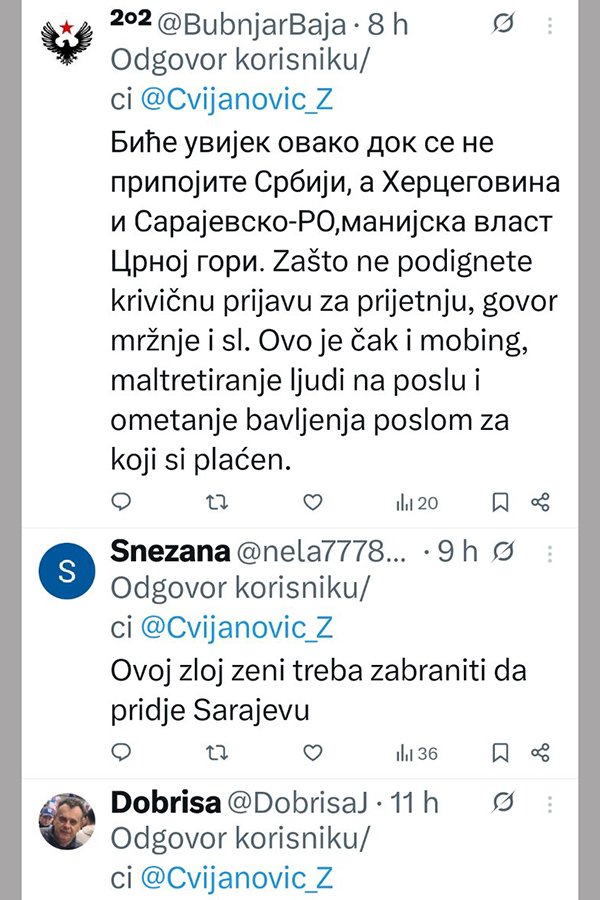Reply to BubnjarBaja's tweet
Image resolution: width=600 pixels, height=900 pixels.
pos(120,502)
